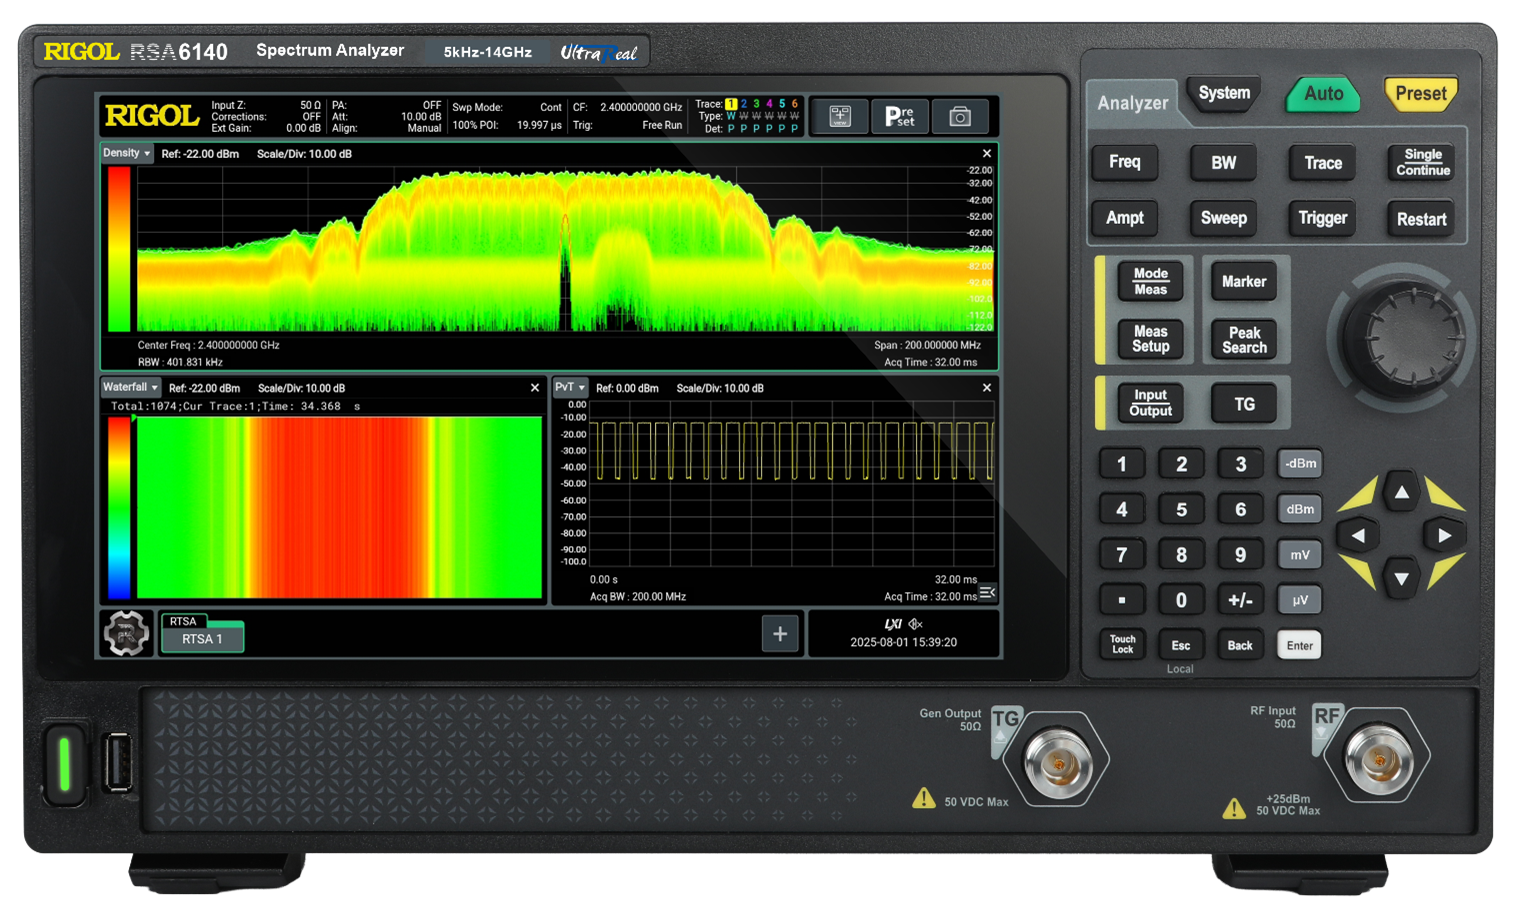Tap the 'Span : 200.000000 MHz' readout
The width and height of the screenshot is (1521, 908).
click(x=927, y=345)
